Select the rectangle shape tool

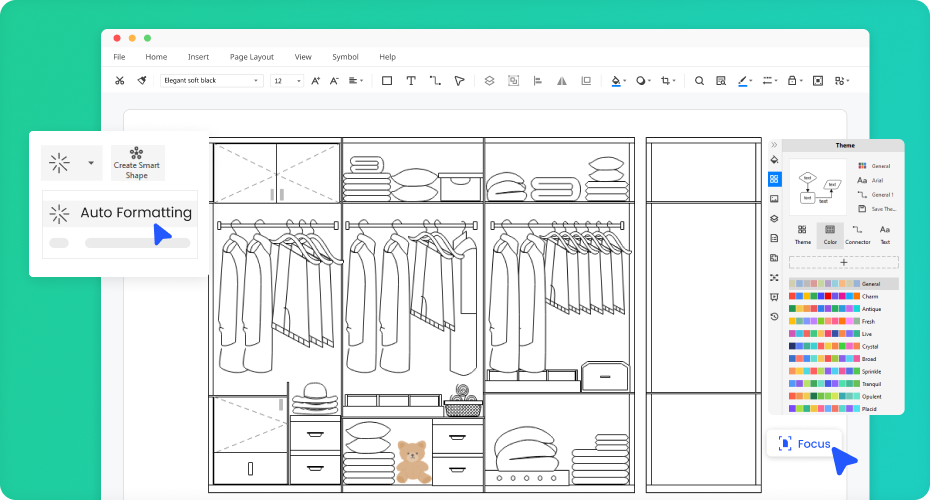pos(387,81)
